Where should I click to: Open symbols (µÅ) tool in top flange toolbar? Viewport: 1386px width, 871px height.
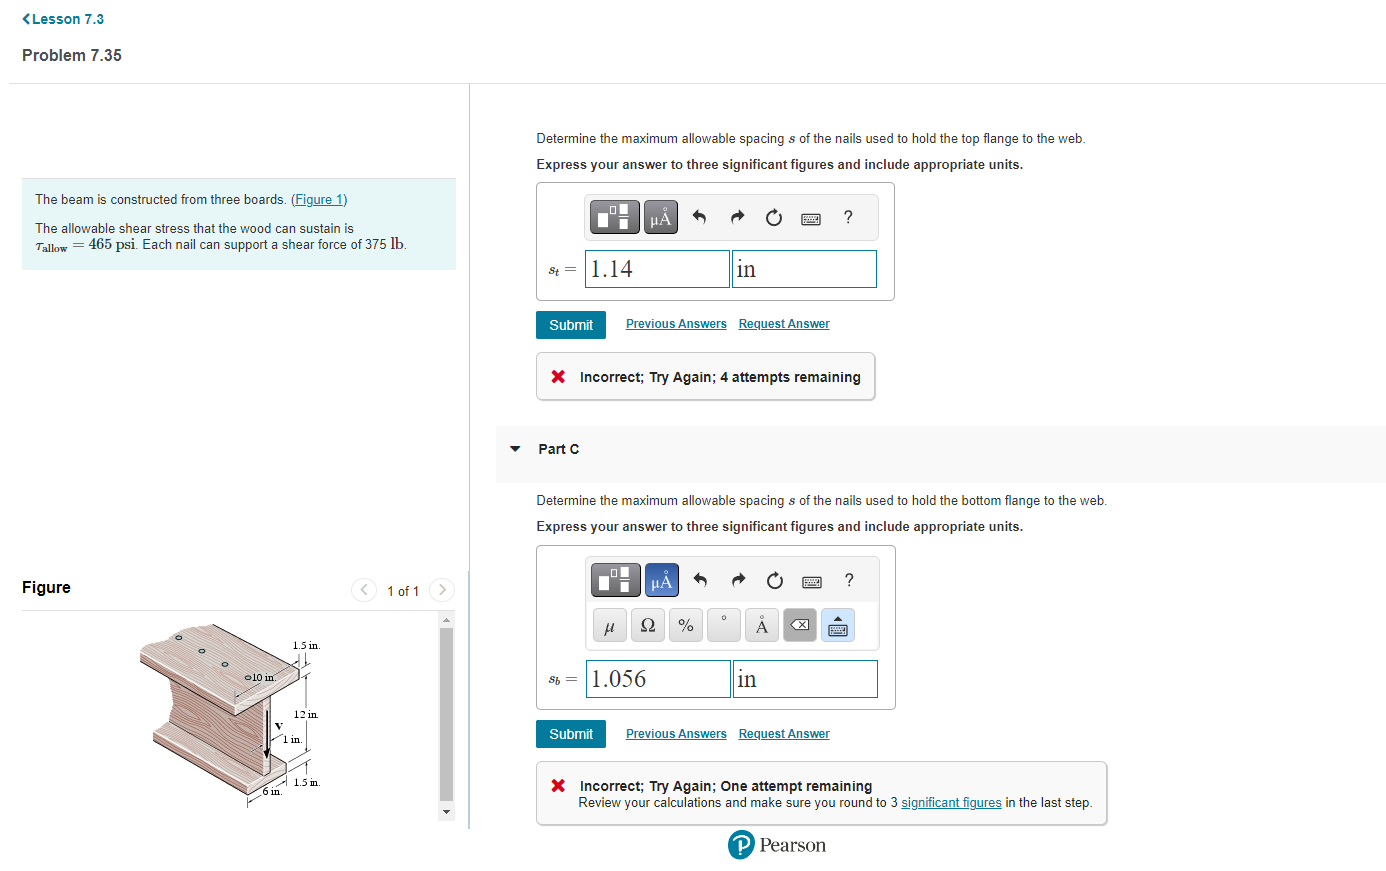(x=661, y=217)
